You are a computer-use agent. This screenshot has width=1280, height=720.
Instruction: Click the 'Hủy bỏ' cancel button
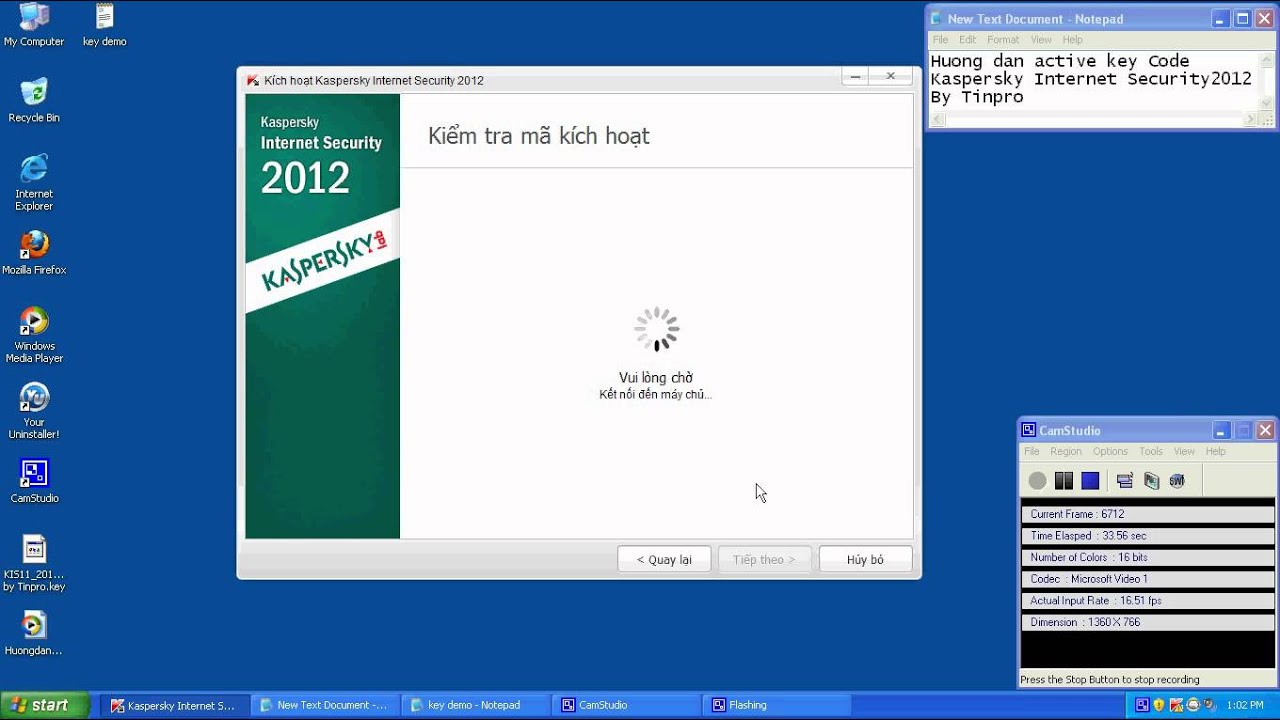(865, 559)
